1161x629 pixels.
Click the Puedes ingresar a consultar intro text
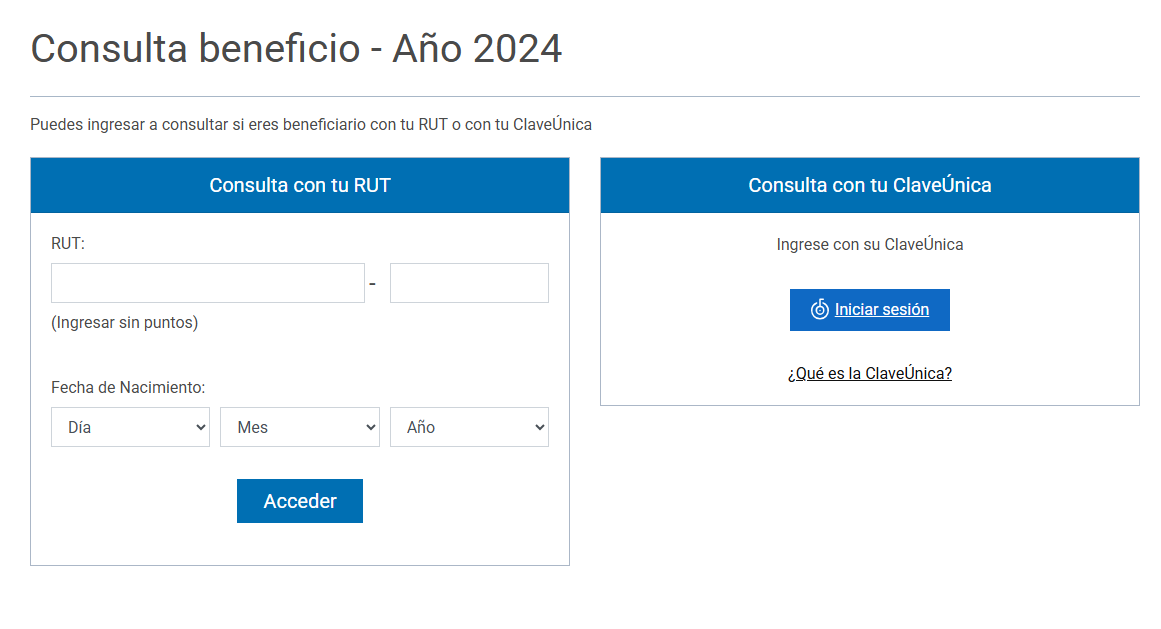(311, 125)
